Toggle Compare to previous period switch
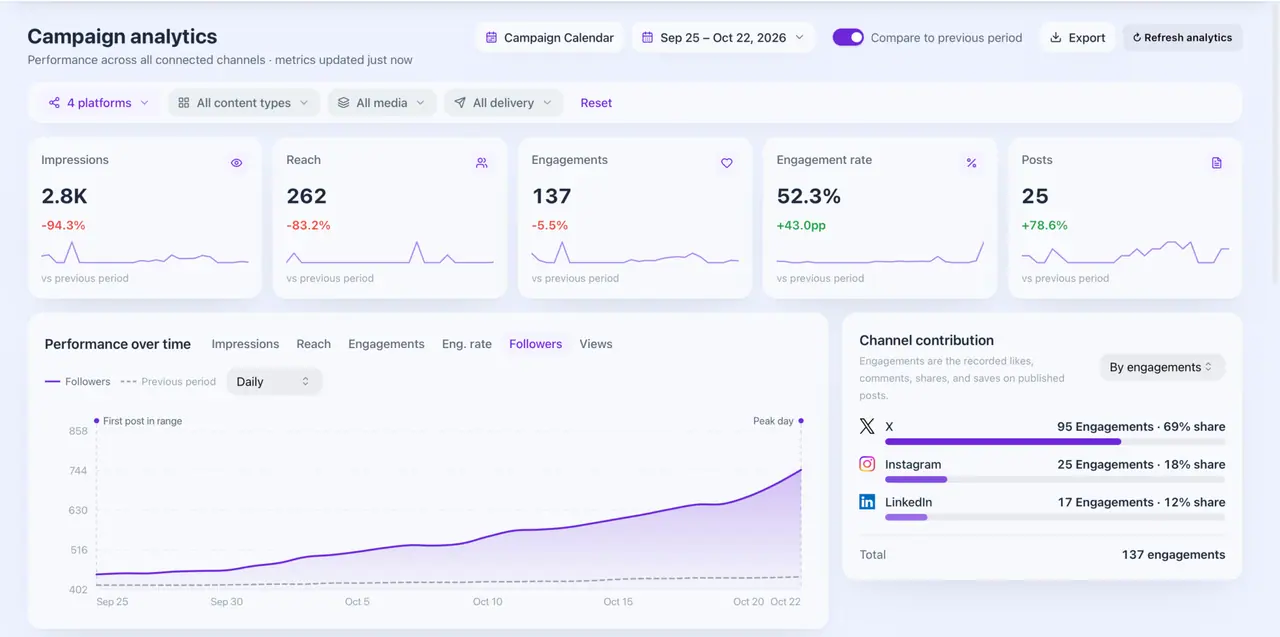Screen dimensions: 1280x637 [x=848, y=38]
